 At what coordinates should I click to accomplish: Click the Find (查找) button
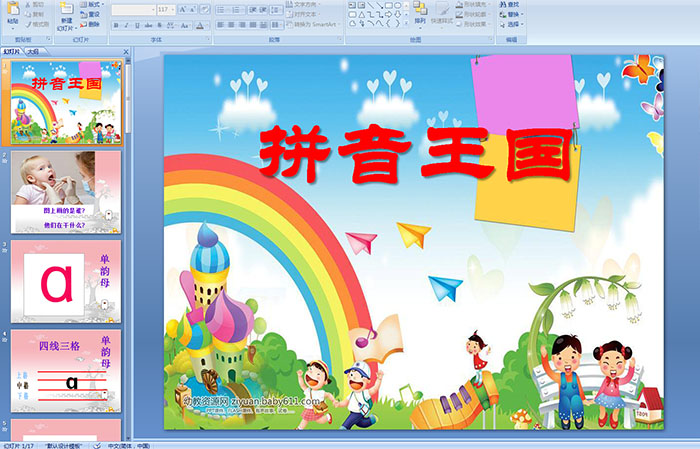(510, 4)
